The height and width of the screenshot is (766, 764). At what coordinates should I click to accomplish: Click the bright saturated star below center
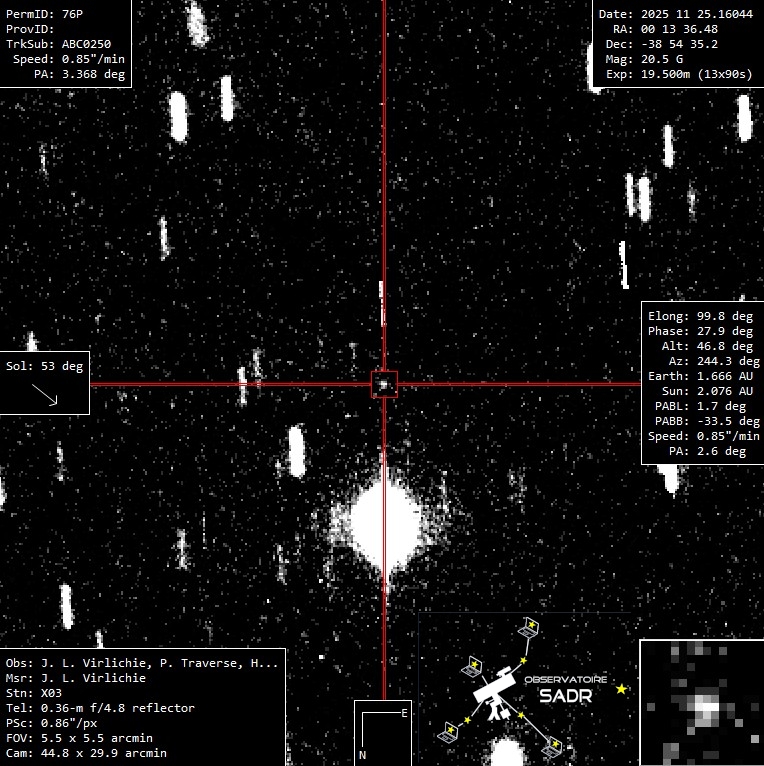(x=384, y=525)
